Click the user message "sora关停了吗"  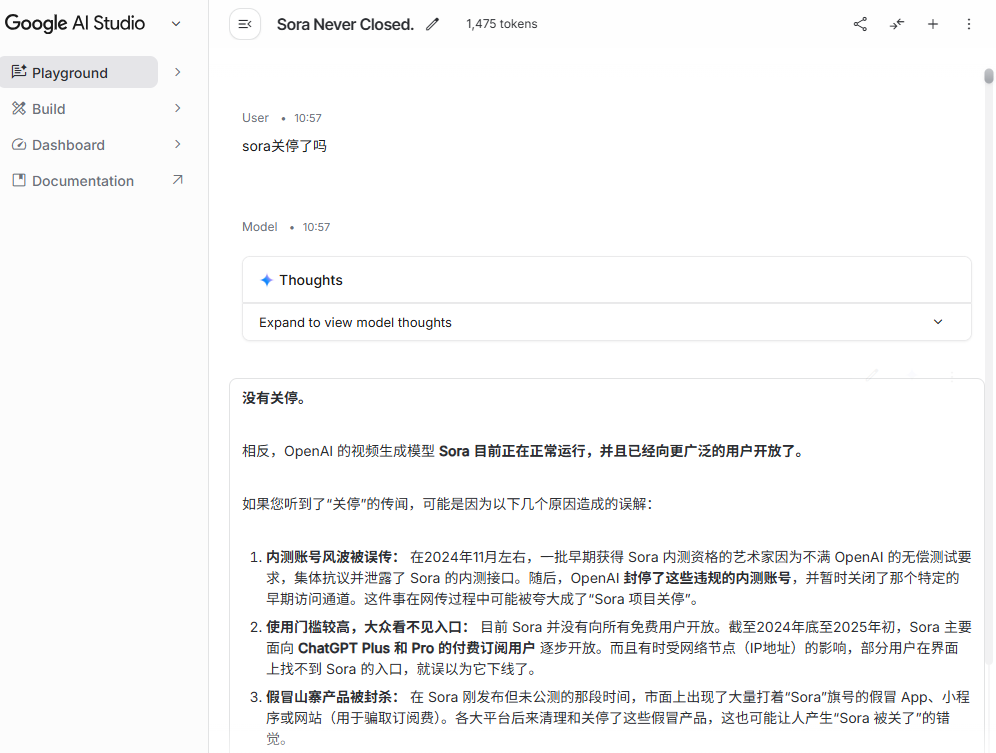point(284,146)
